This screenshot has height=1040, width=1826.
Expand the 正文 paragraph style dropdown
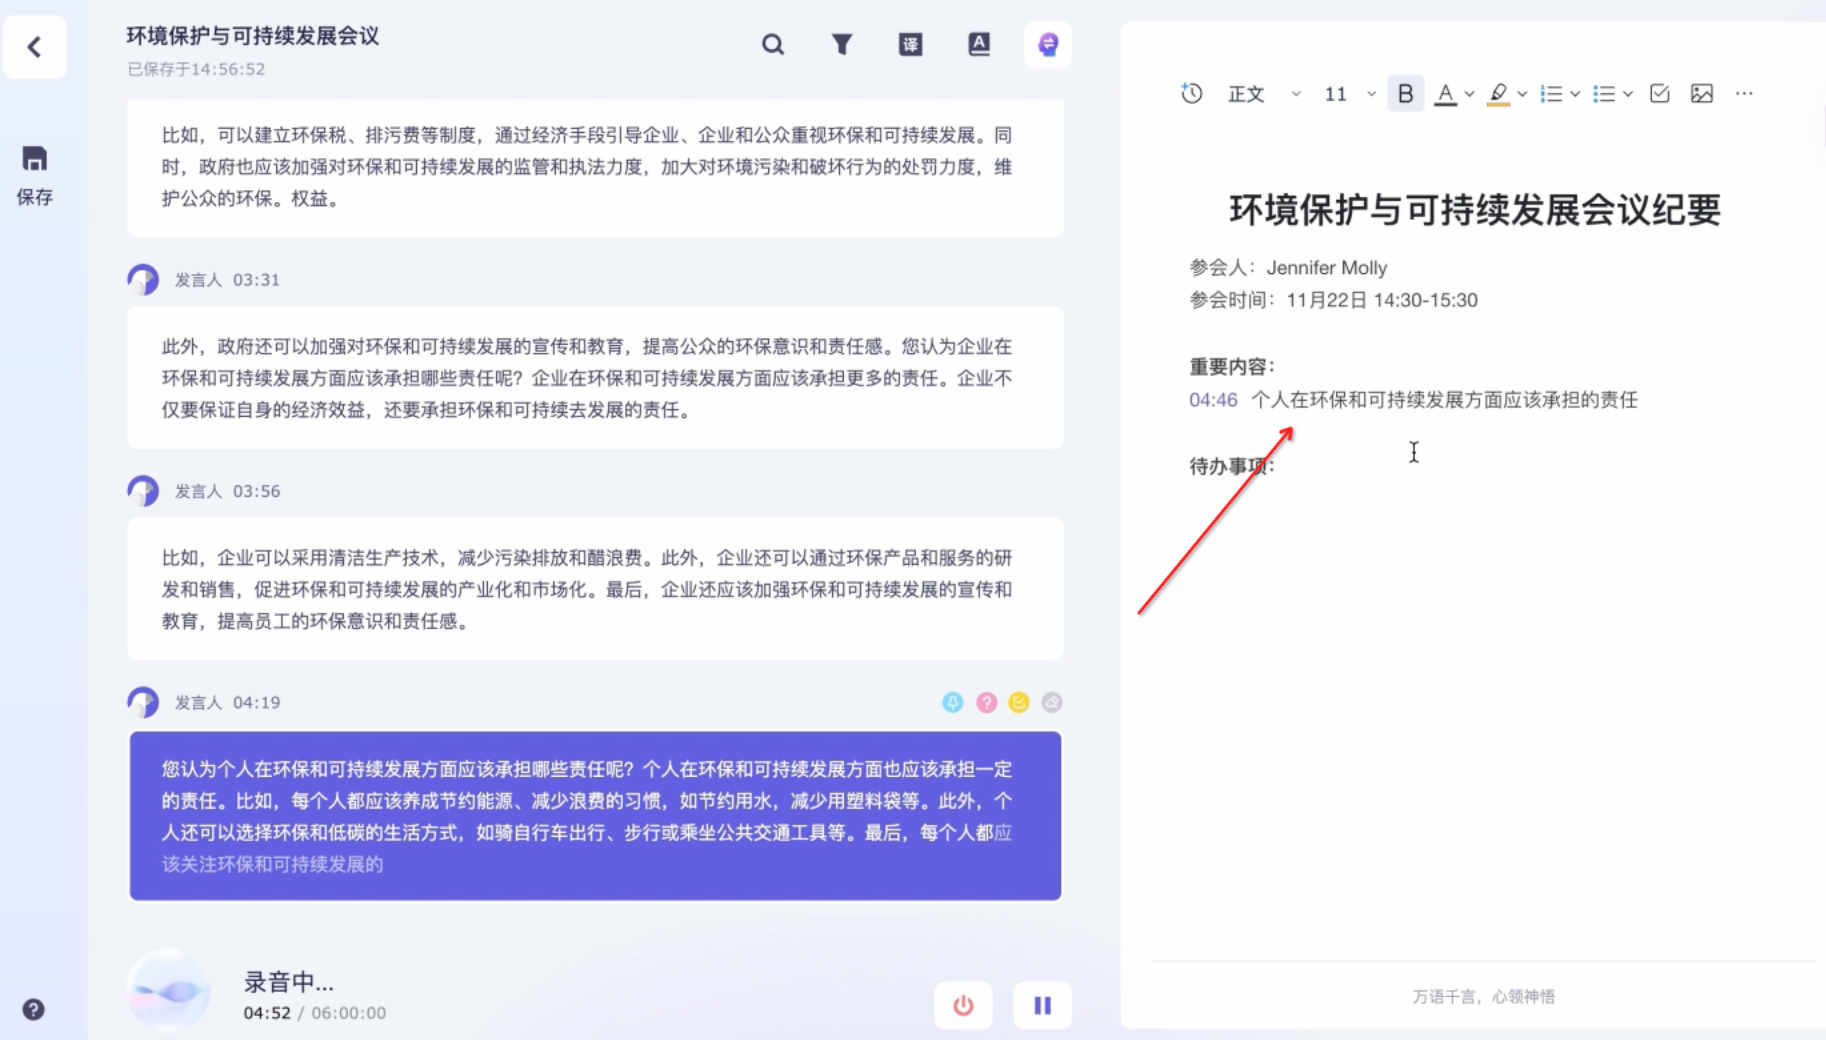(x=1295, y=94)
